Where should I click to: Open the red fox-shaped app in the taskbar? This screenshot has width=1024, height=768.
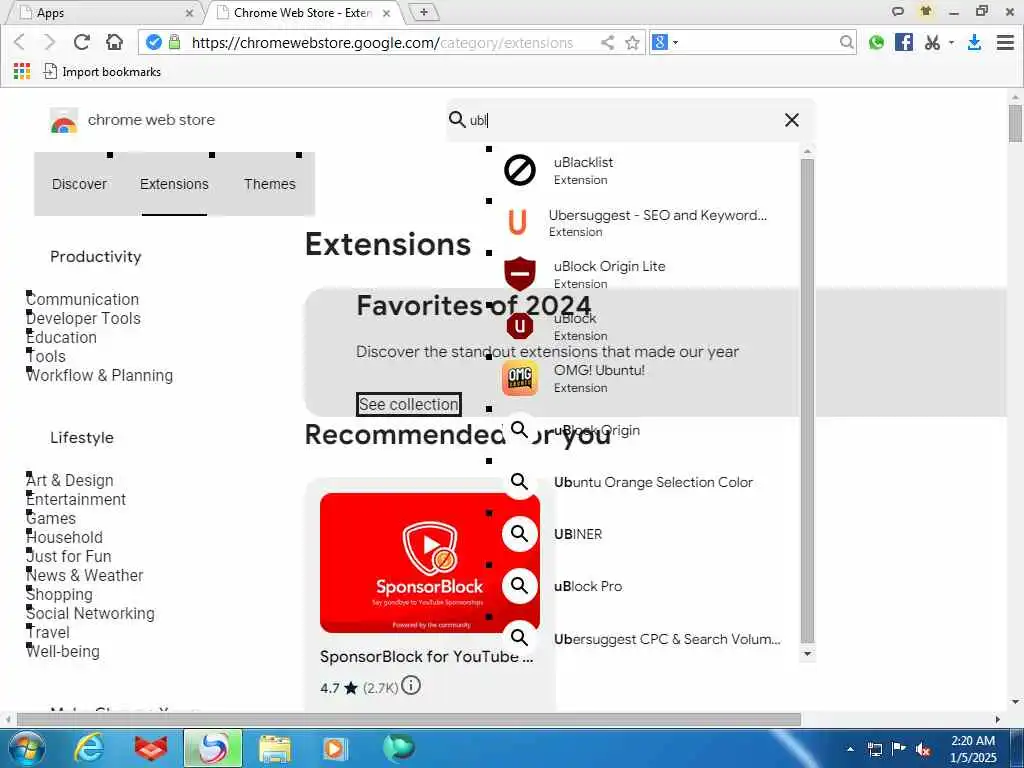click(151, 748)
